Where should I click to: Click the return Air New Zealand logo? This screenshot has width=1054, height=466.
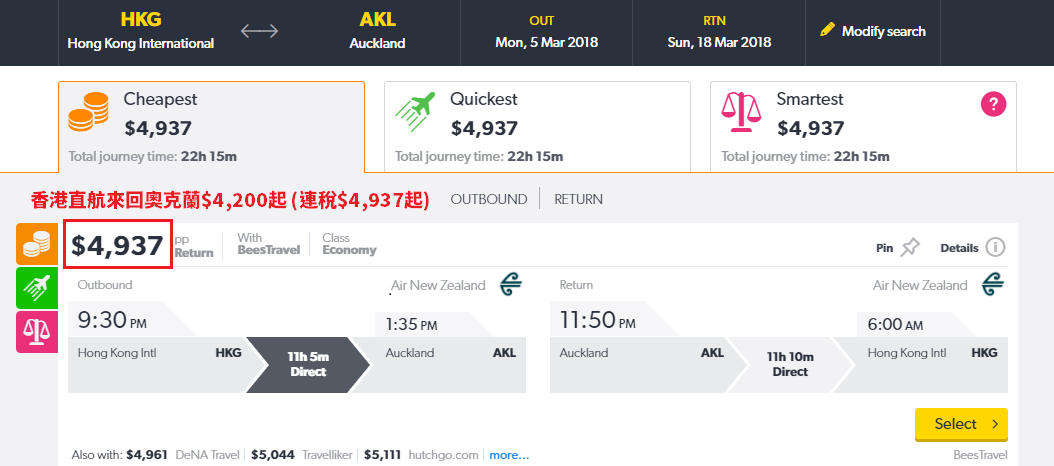pos(993,284)
